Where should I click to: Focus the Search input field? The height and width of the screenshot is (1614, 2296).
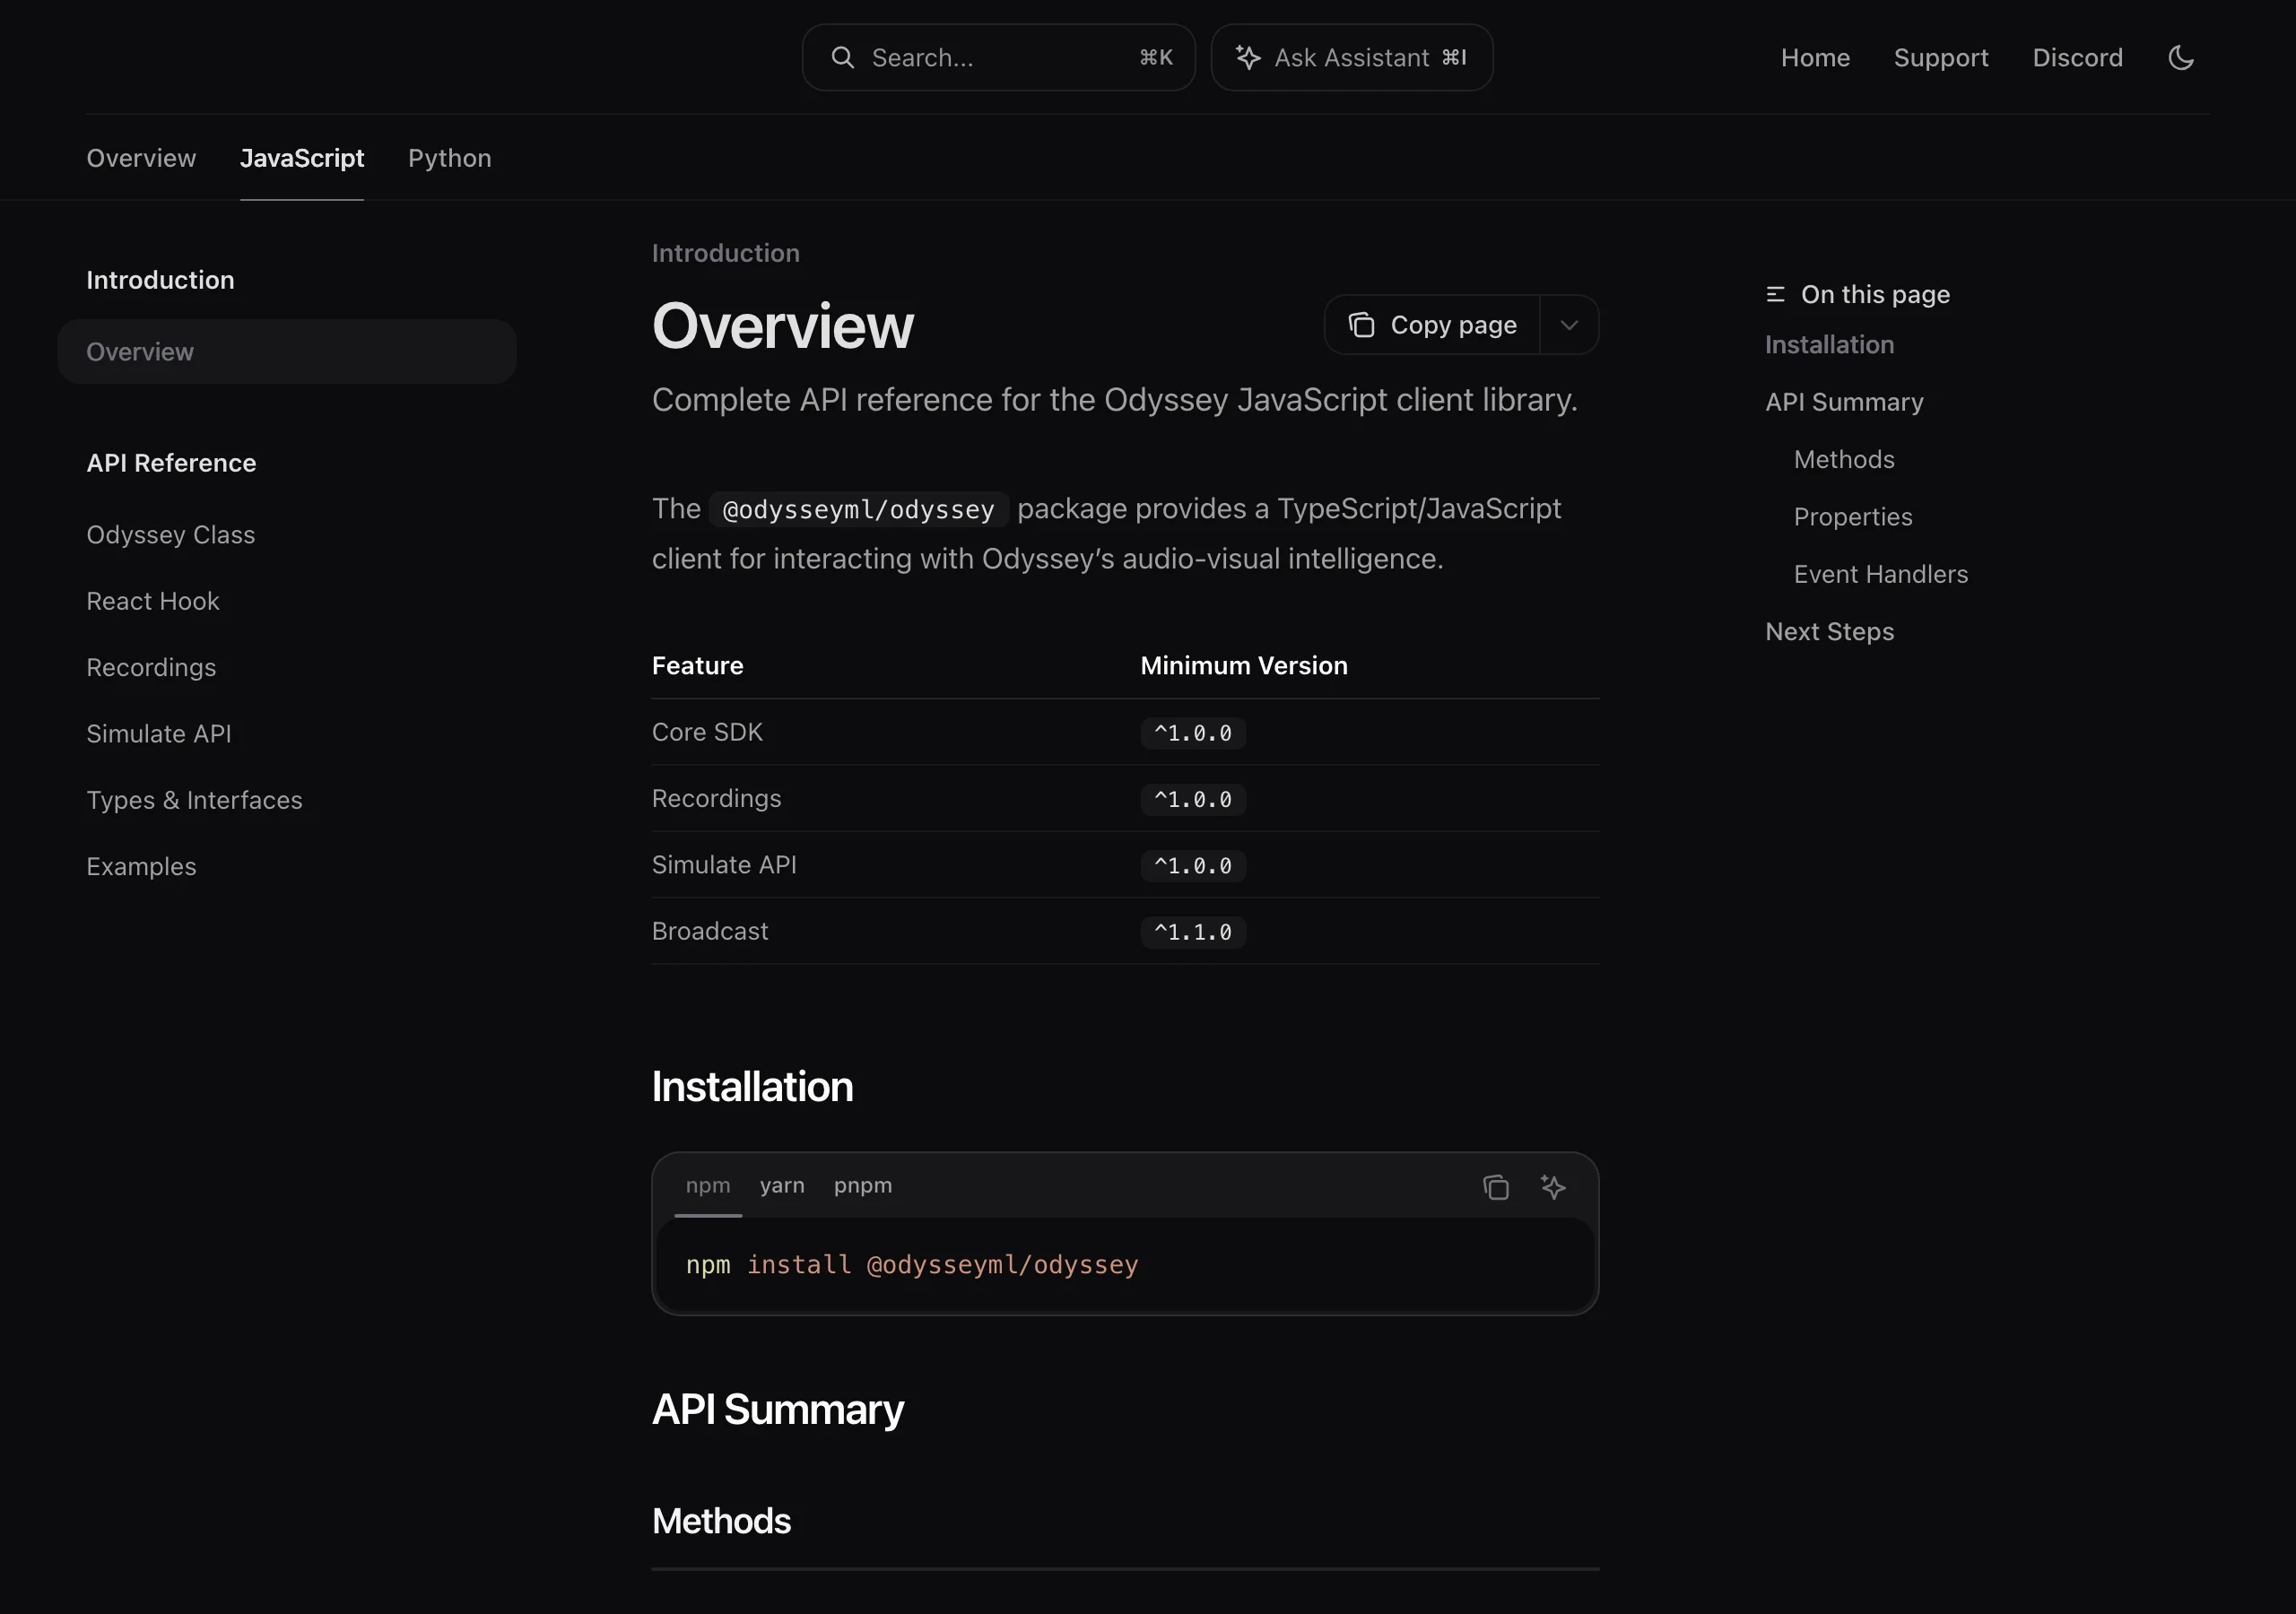pos(999,58)
